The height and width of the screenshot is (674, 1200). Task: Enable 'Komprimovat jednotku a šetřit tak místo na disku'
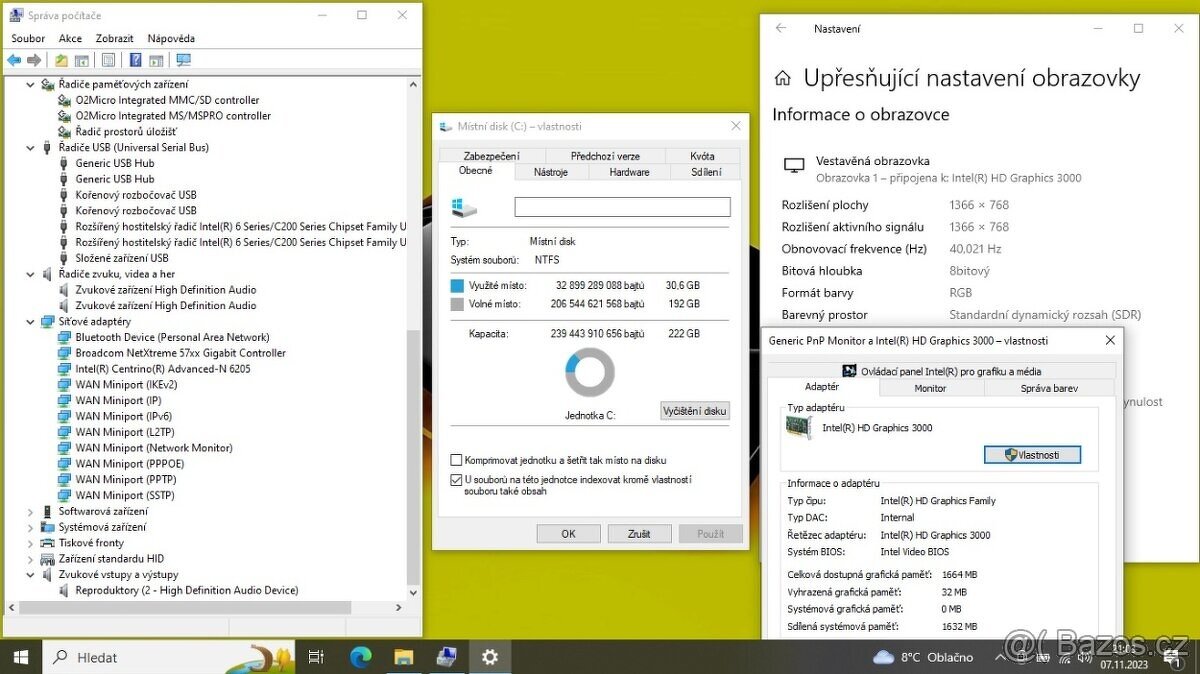point(455,460)
